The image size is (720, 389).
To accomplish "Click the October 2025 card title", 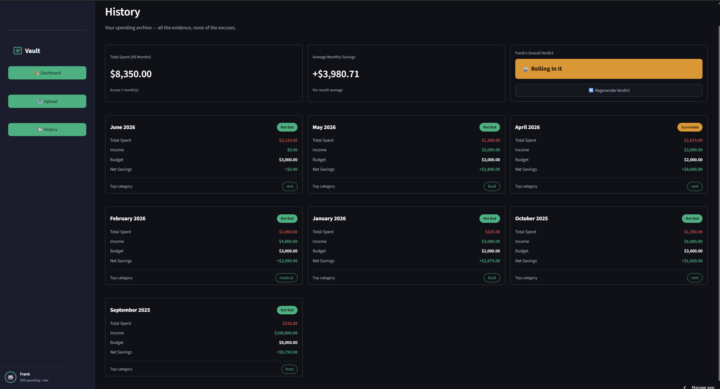I will tap(531, 219).
